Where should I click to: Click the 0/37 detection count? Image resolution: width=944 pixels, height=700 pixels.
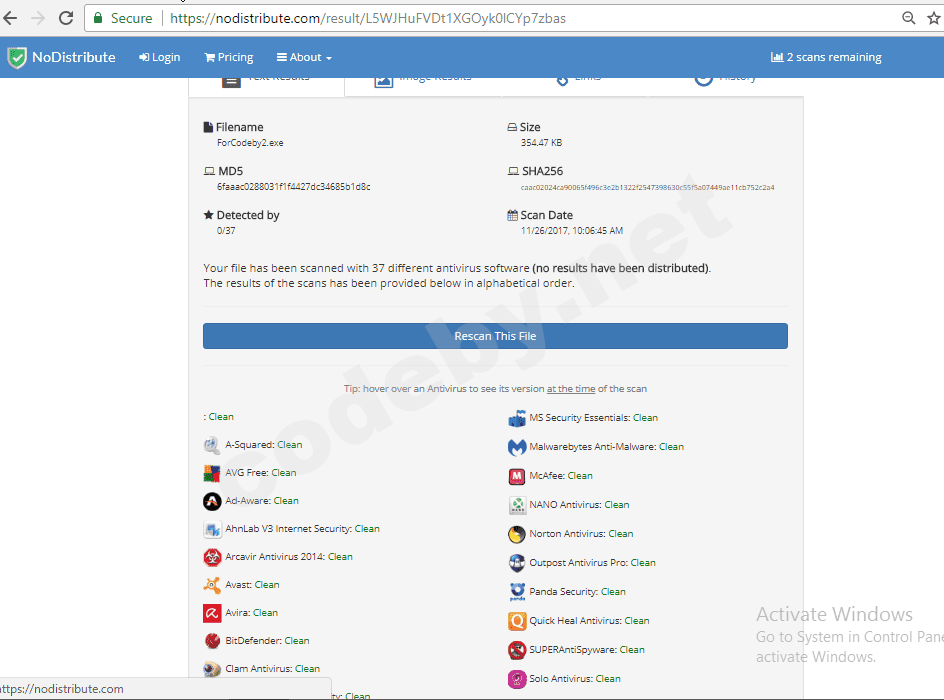[226, 231]
